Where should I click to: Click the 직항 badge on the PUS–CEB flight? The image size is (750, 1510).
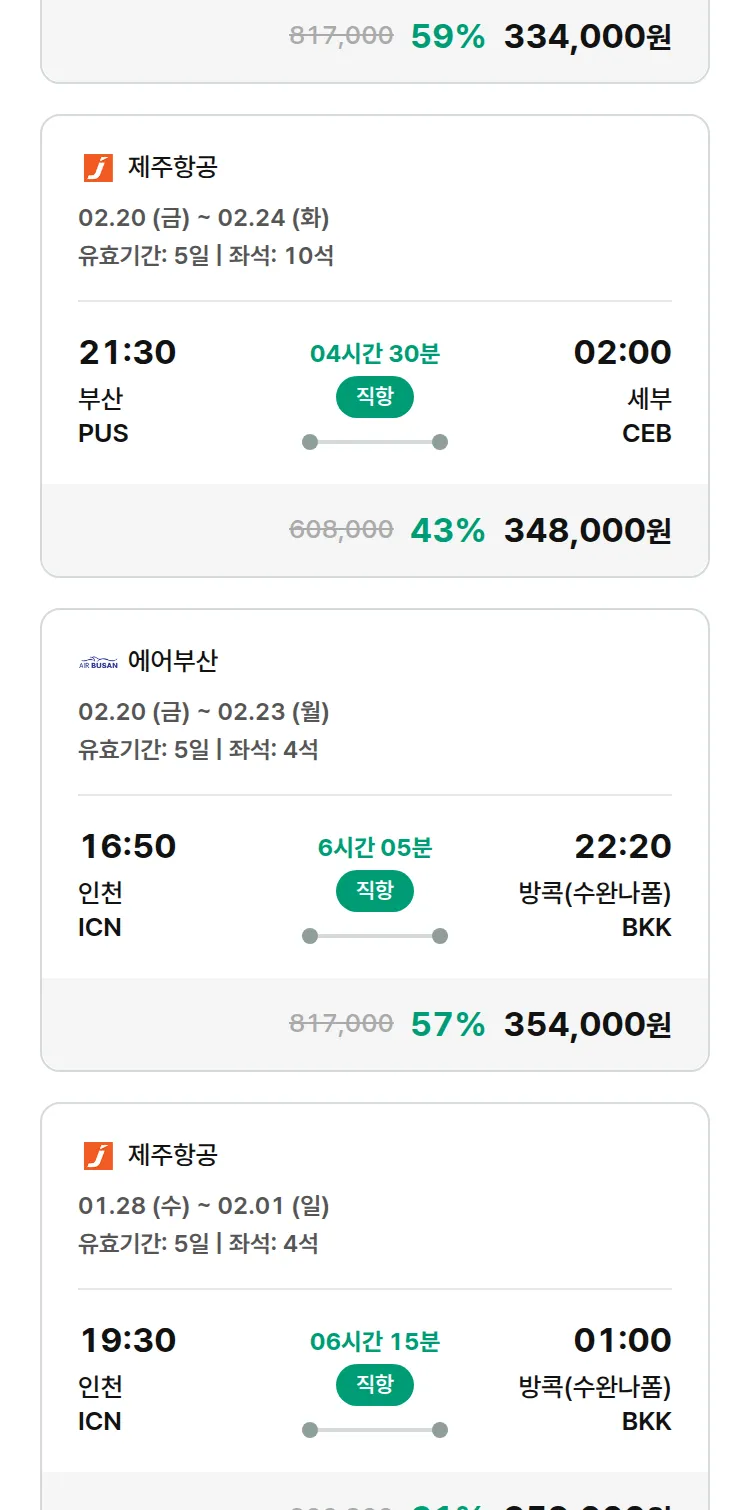[375, 397]
